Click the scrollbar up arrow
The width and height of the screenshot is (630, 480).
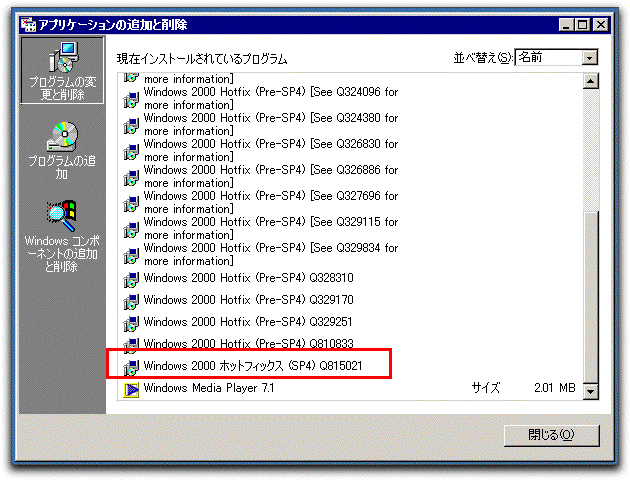pos(591,81)
